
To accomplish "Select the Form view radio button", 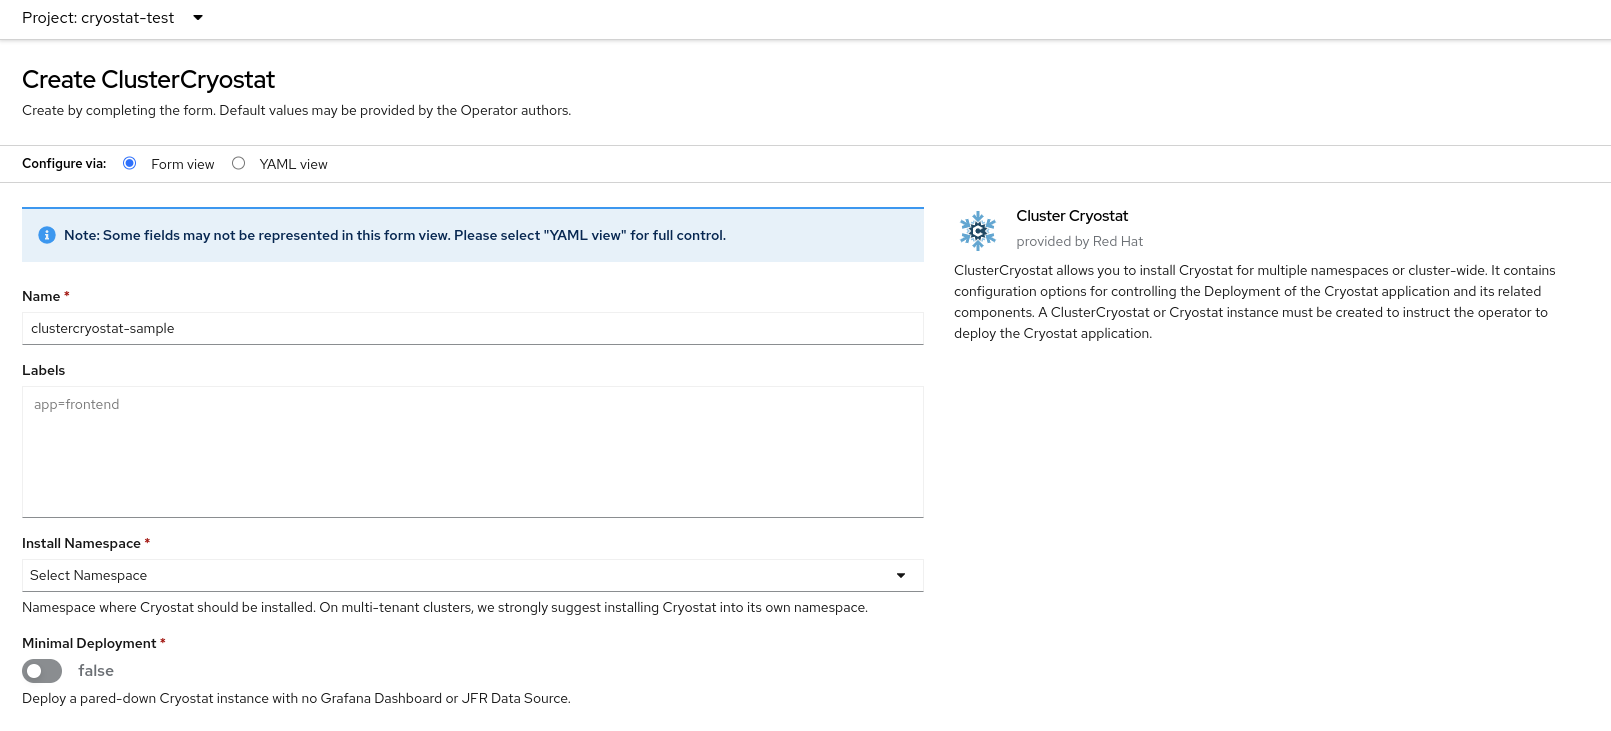I will pos(130,163).
